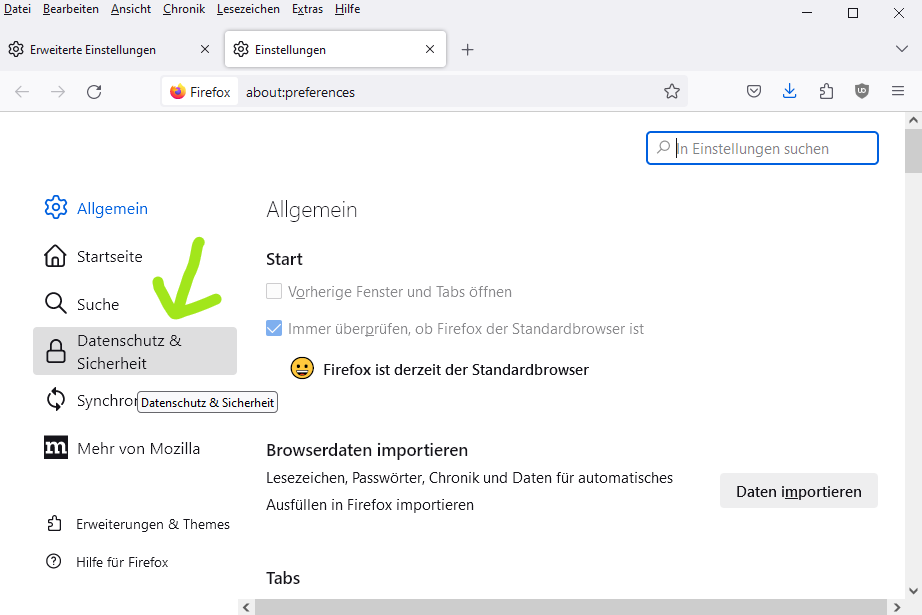This screenshot has height=615, width=922.
Task: Click the Daten importieren button
Action: coord(798,491)
